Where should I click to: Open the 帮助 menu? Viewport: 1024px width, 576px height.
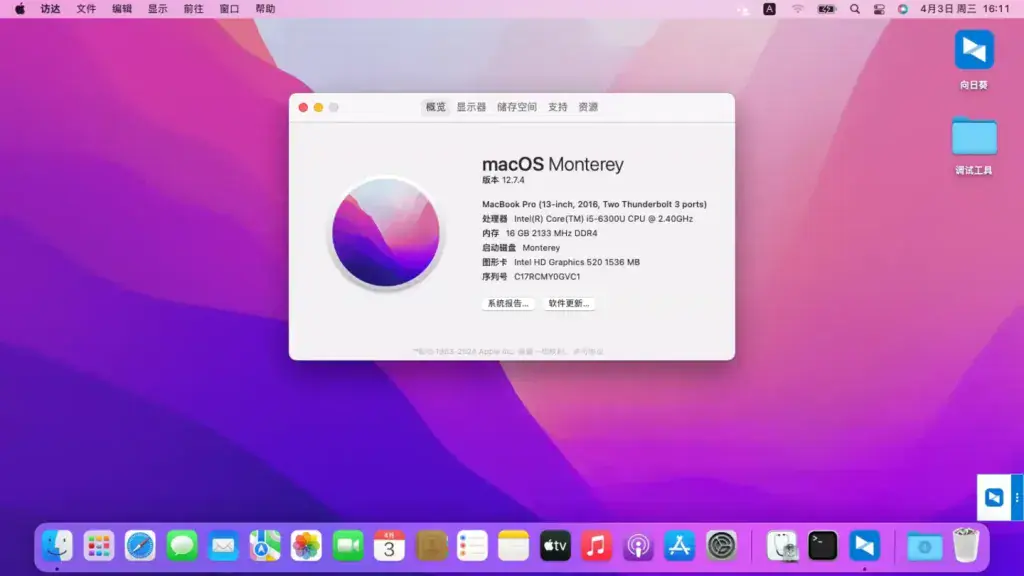265,9
